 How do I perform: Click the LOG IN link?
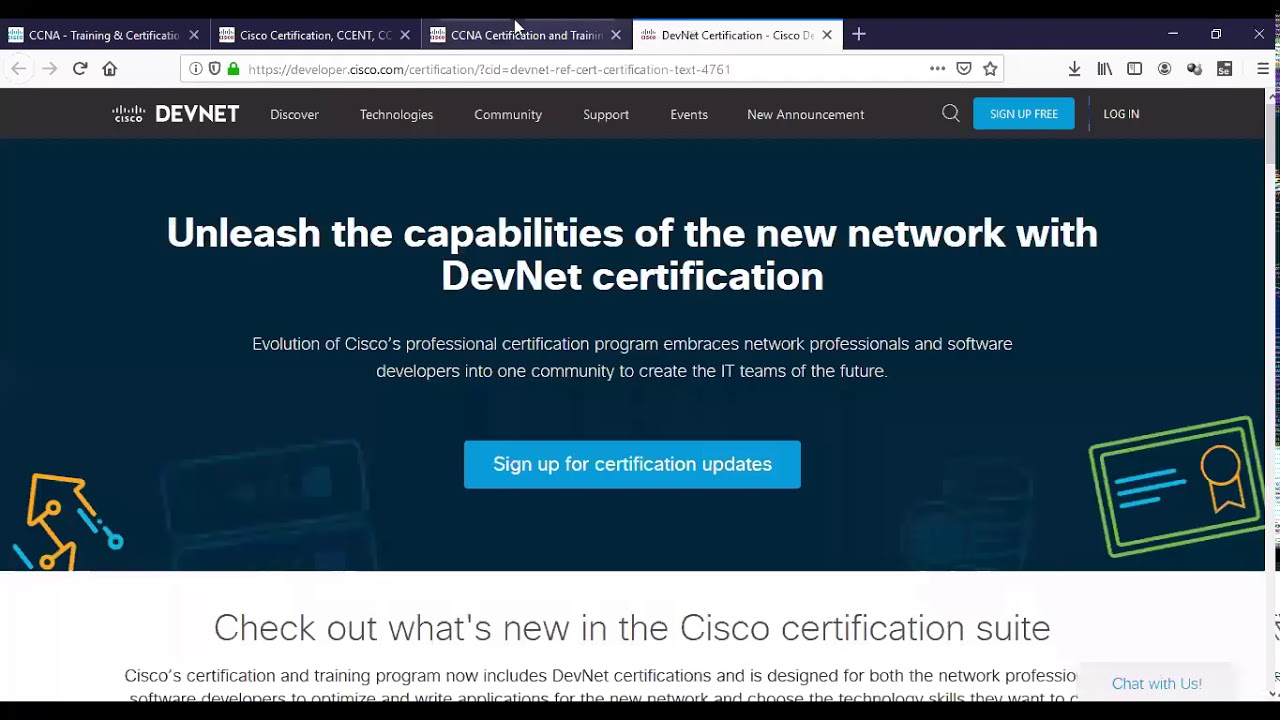(x=1121, y=114)
